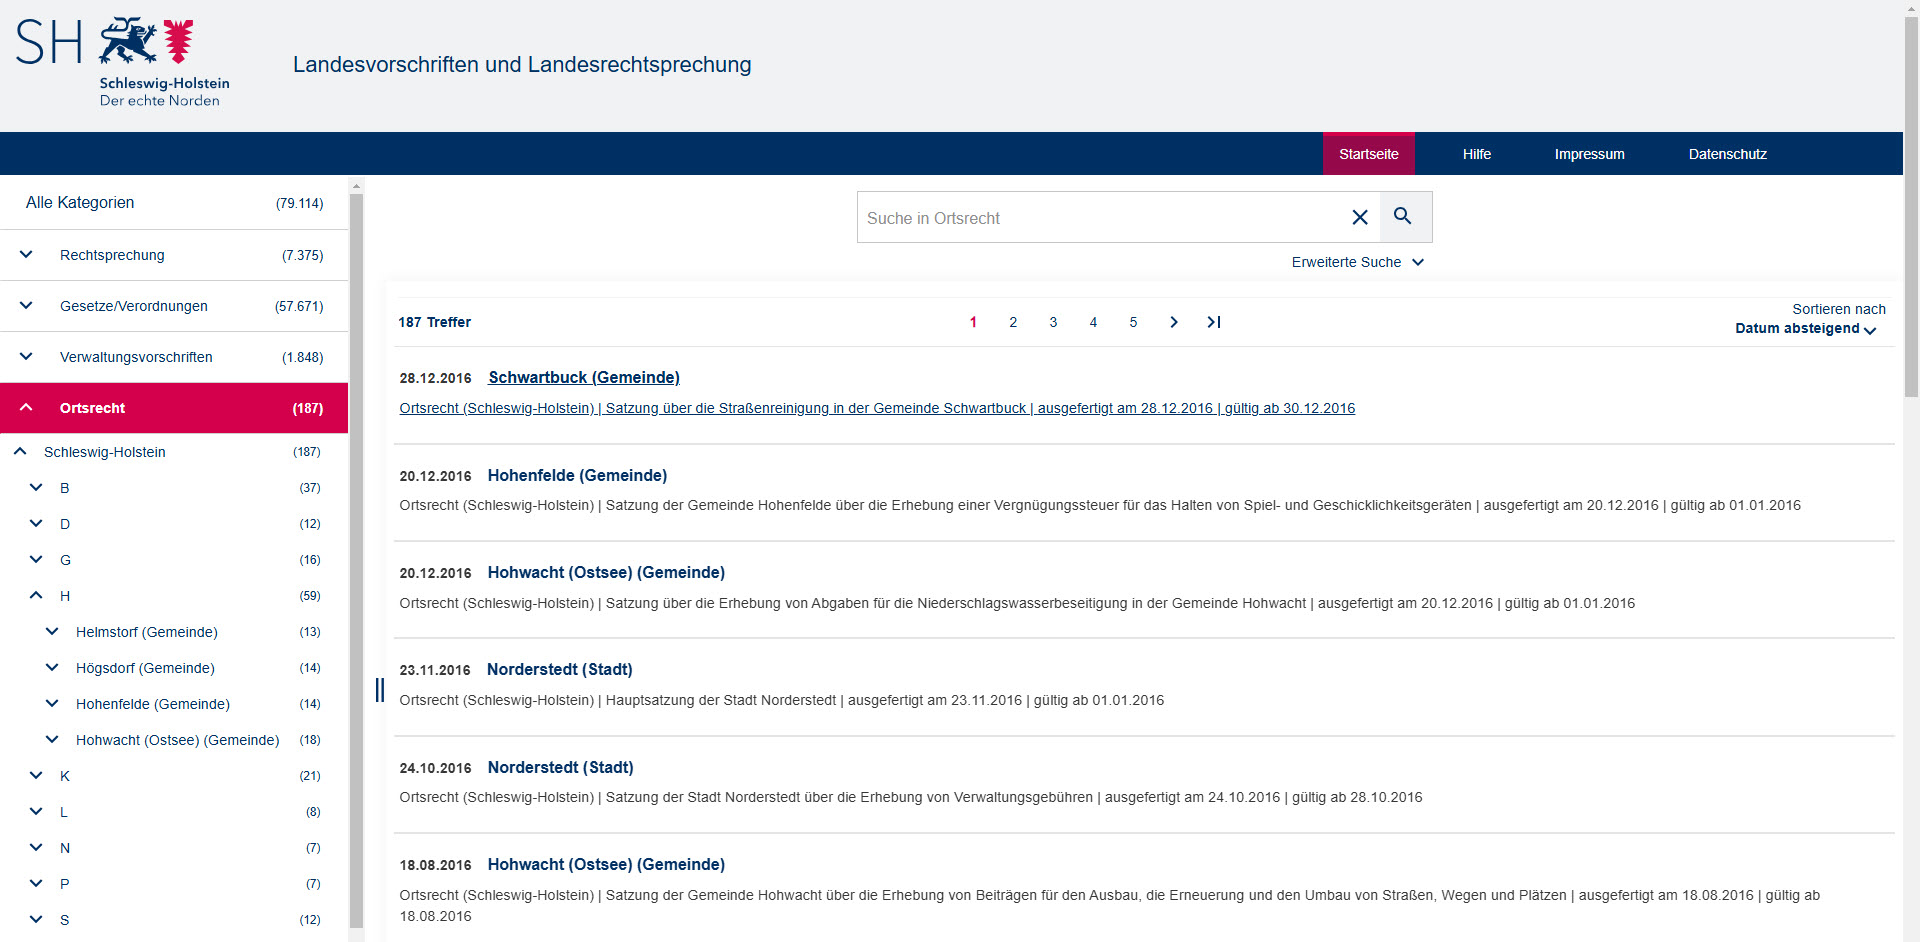Expand letter D tree node

(x=36, y=524)
